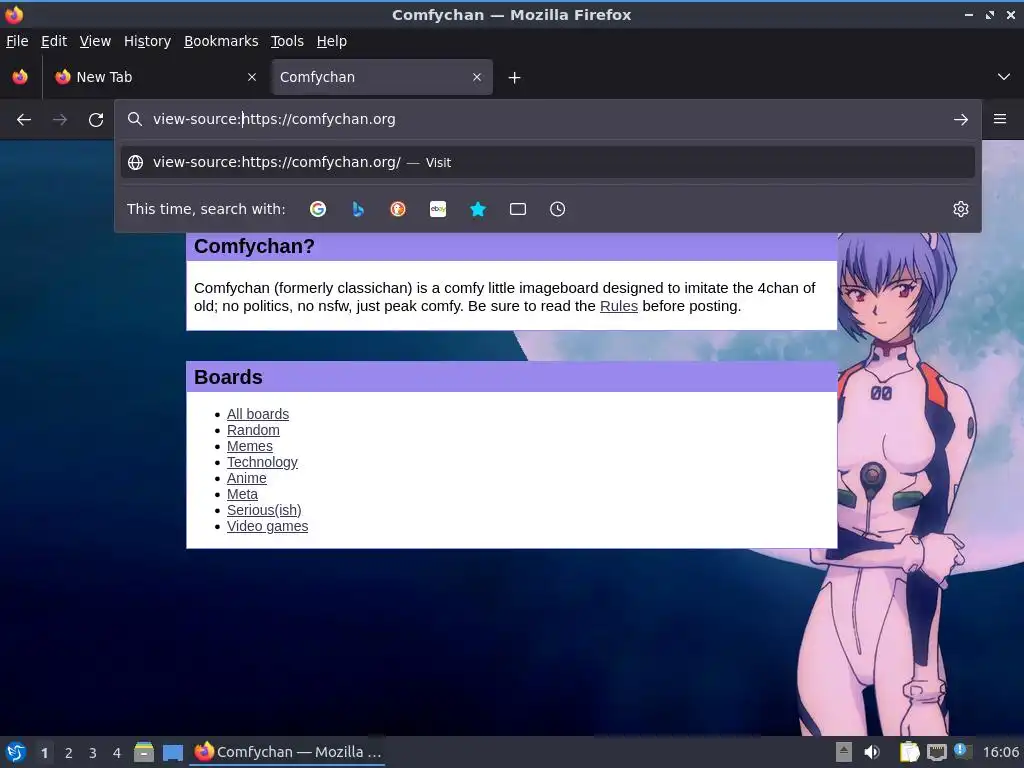The image size is (1024, 768).
Task: Search bookmarks using star icon
Action: [x=478, y=209]
